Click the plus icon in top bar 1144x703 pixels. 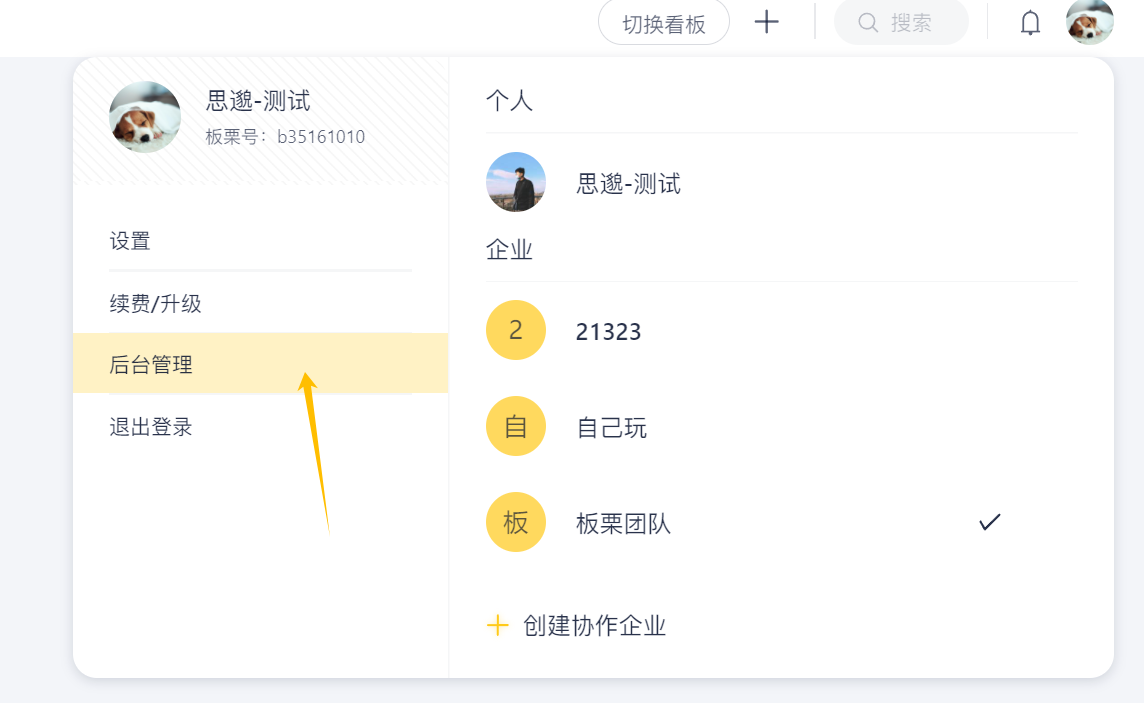[766, 22]
